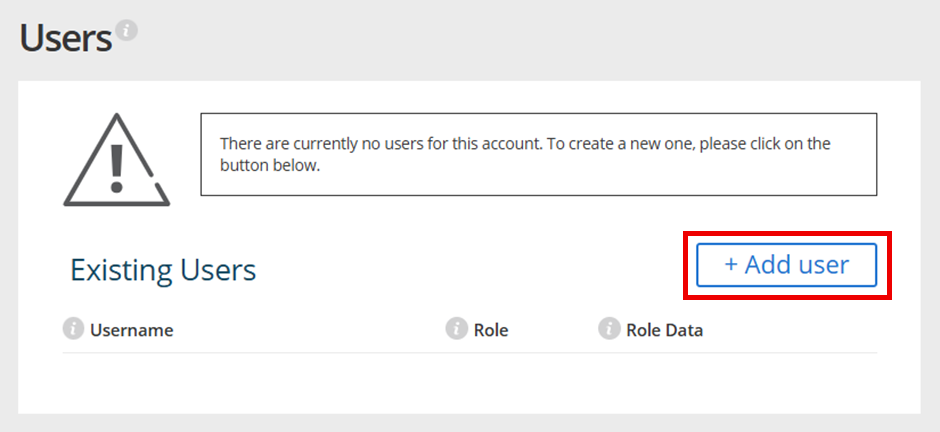The width and height of the screenshot is (940, 432).
Task: Click the info icon beside Users title
Action: click(x=126, y=30)
